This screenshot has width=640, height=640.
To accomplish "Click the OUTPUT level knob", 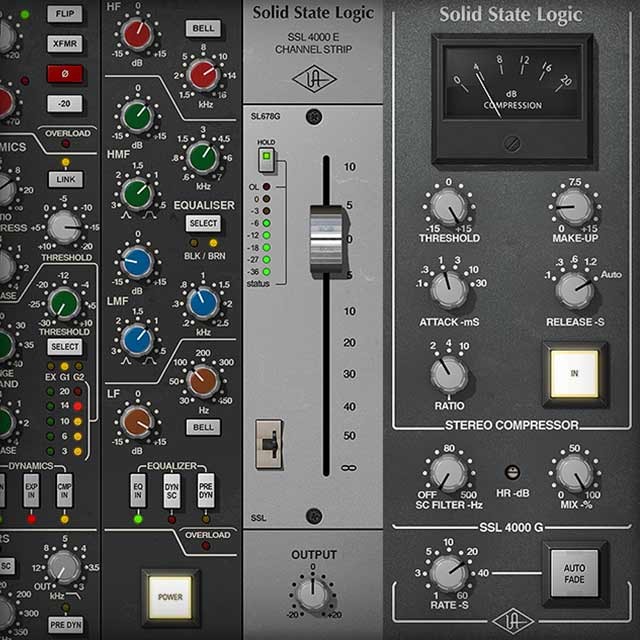I will click(x=312, y=596).
